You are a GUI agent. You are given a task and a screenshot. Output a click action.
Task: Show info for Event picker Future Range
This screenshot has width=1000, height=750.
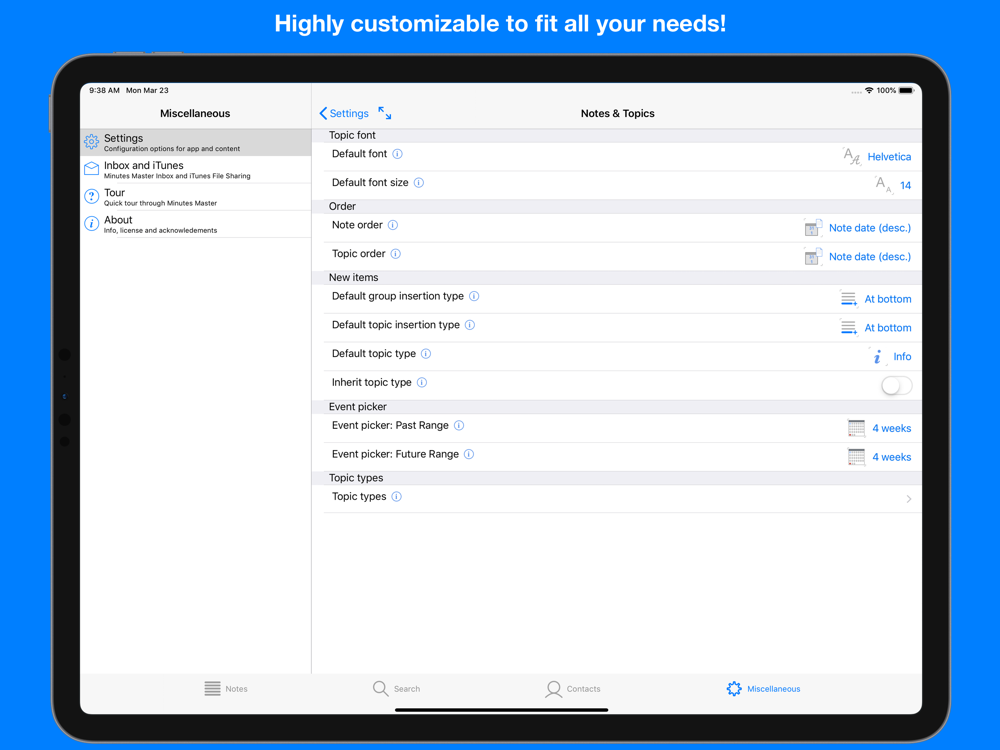tap(469, 454)
